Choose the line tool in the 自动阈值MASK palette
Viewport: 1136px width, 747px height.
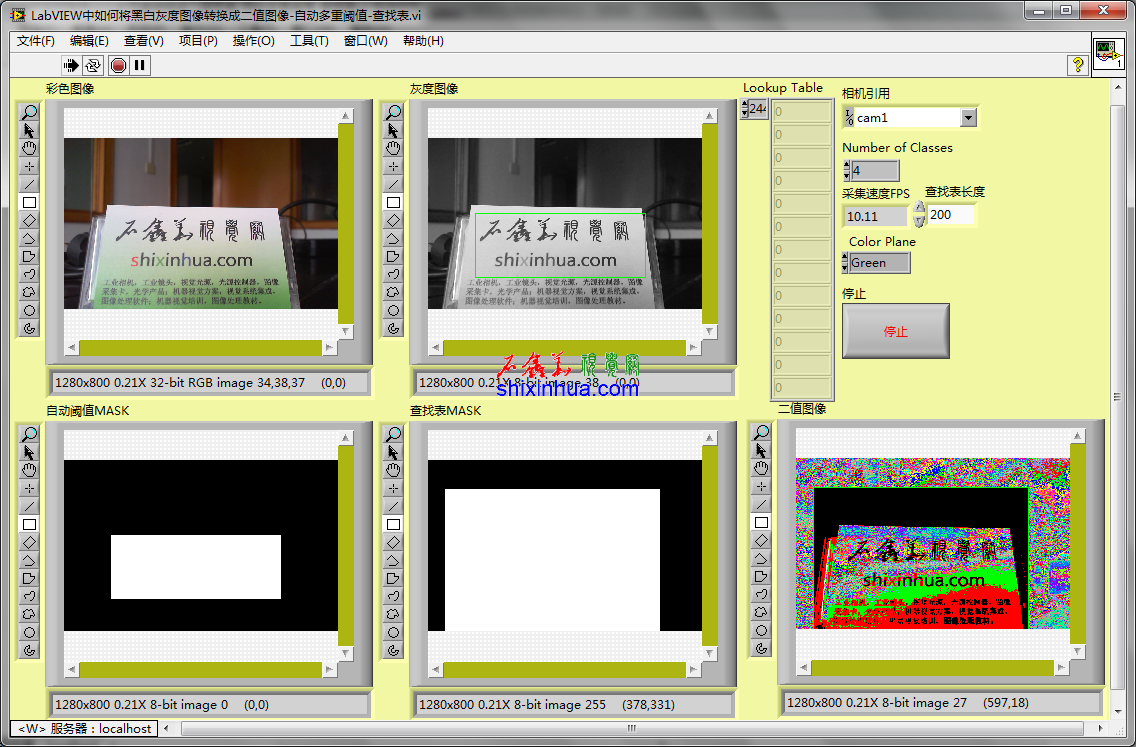coord(29,506)
